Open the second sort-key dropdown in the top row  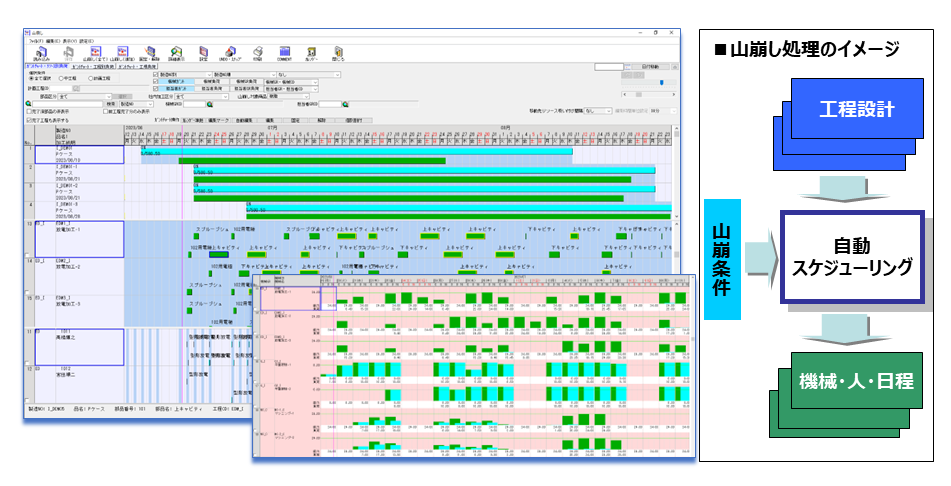coord(244,75)
